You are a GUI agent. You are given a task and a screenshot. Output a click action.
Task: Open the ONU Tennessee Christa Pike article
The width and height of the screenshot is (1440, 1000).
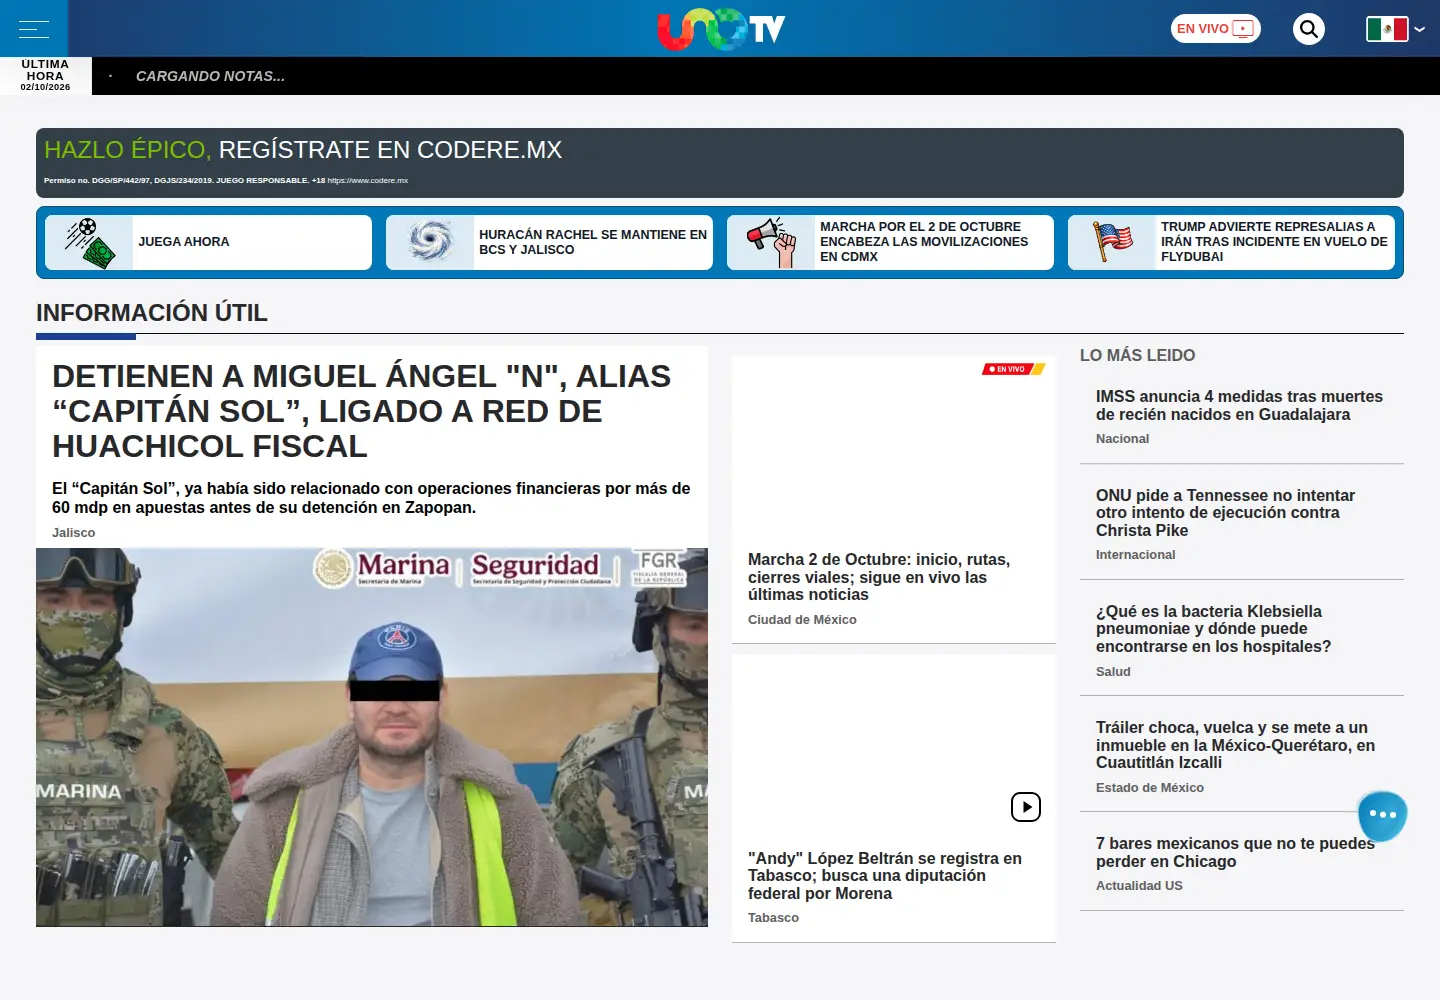1225,513
